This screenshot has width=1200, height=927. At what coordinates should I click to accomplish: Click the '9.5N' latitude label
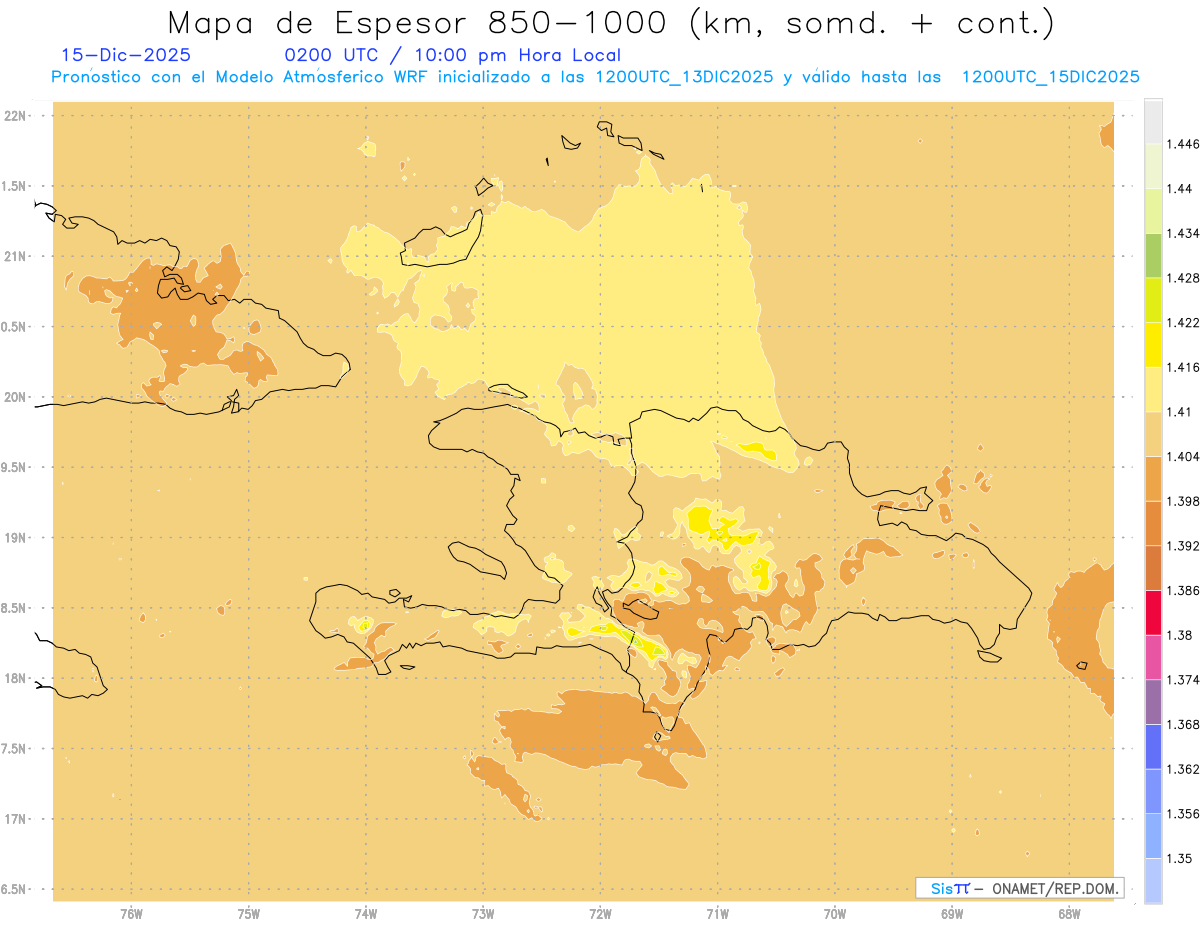[x=15, y=468]
